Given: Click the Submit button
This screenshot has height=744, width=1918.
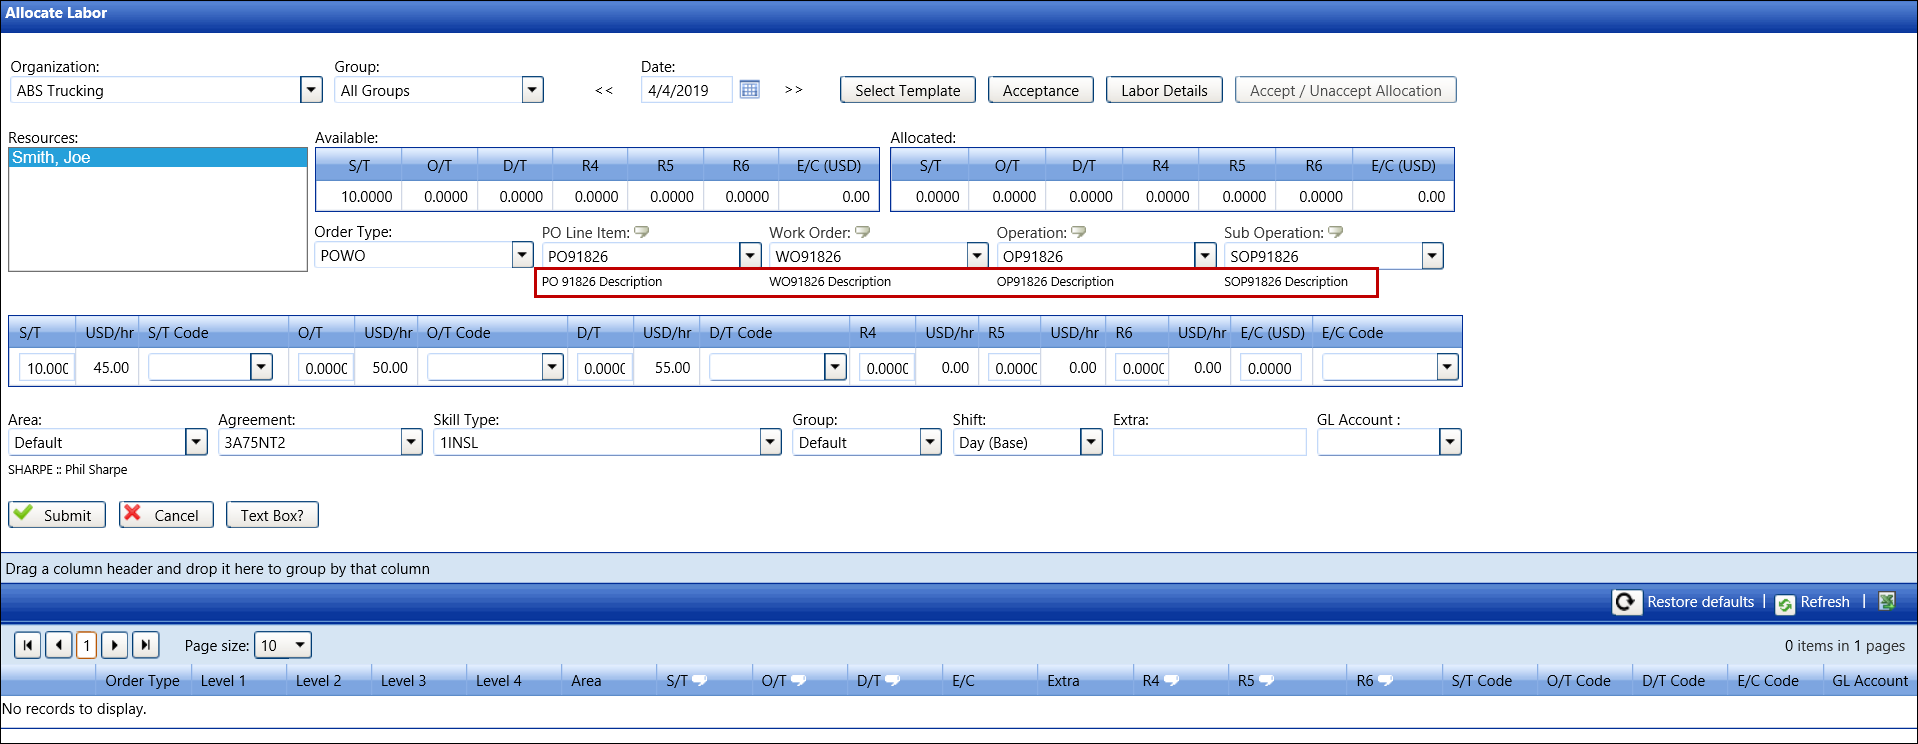Looking at the screenshot, I should (57, 515).
